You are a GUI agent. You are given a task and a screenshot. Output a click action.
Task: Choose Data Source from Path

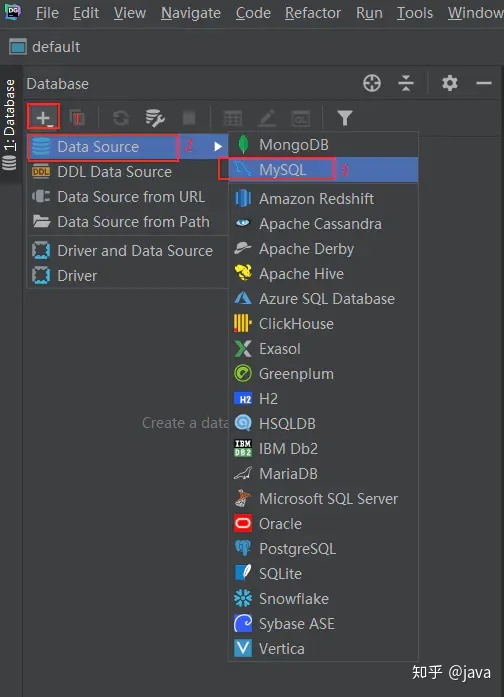[x=128, y=221]
